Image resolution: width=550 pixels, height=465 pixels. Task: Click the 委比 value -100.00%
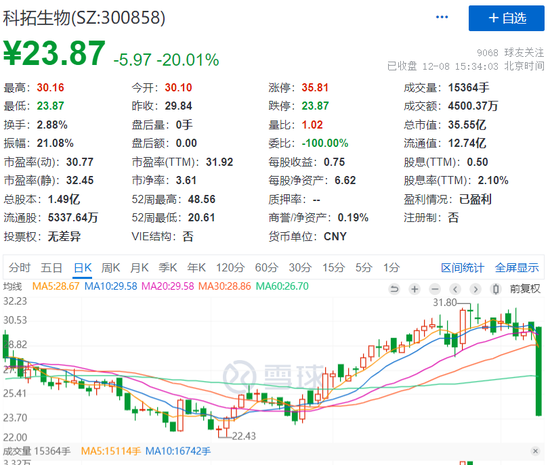325,143
